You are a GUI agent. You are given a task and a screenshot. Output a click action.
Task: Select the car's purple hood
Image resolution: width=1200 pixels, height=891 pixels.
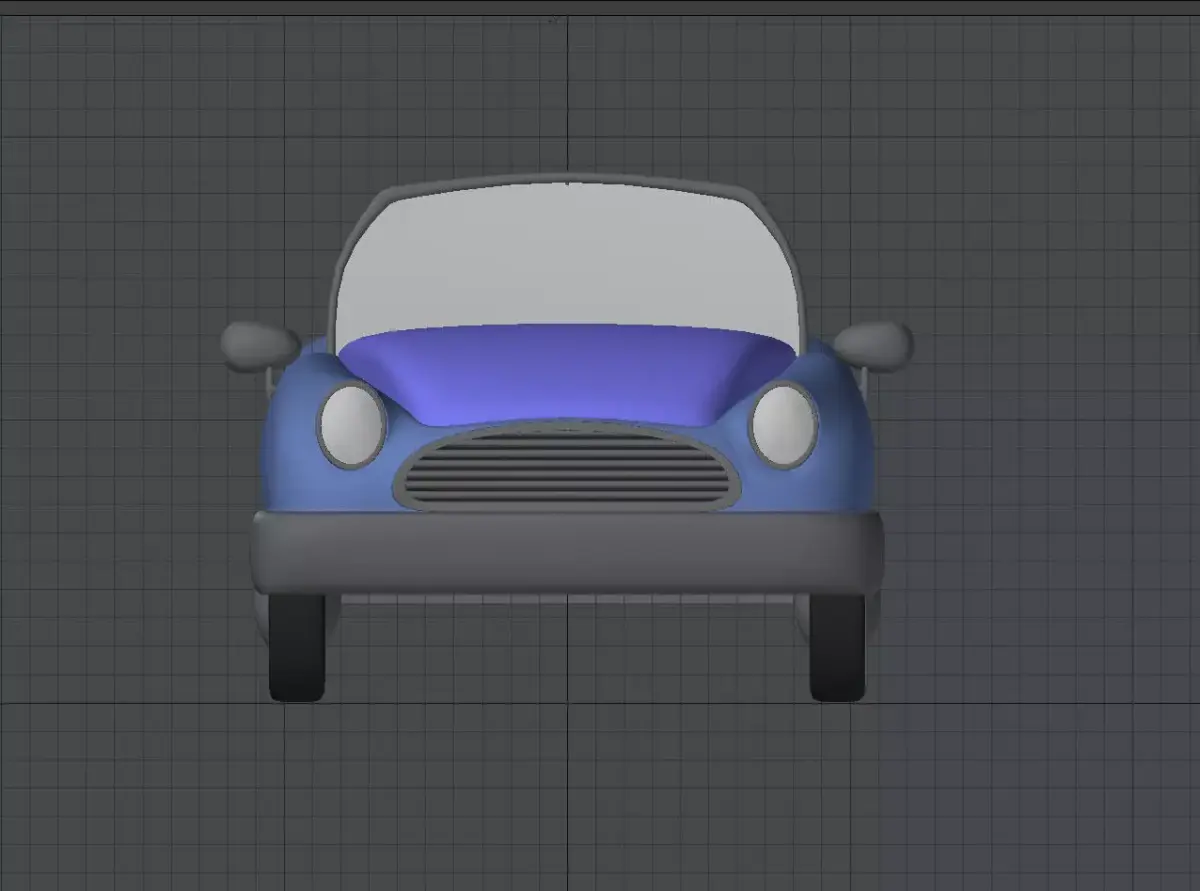pos(565,375)
